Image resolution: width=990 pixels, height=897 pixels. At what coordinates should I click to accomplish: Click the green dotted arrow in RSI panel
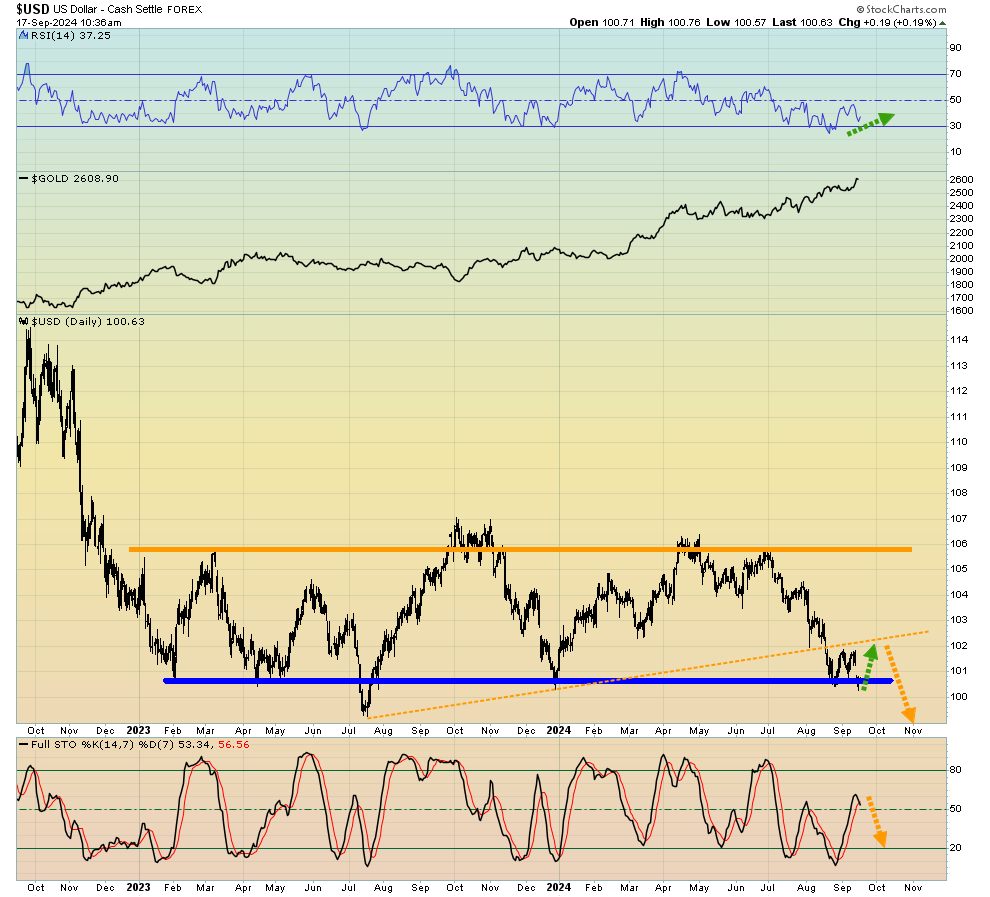[x=869, y=124]
